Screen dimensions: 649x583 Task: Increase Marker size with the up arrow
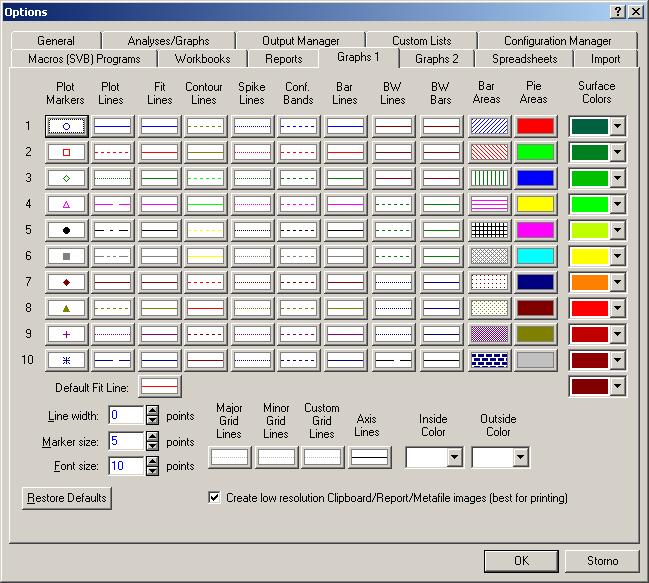[153, 437]
